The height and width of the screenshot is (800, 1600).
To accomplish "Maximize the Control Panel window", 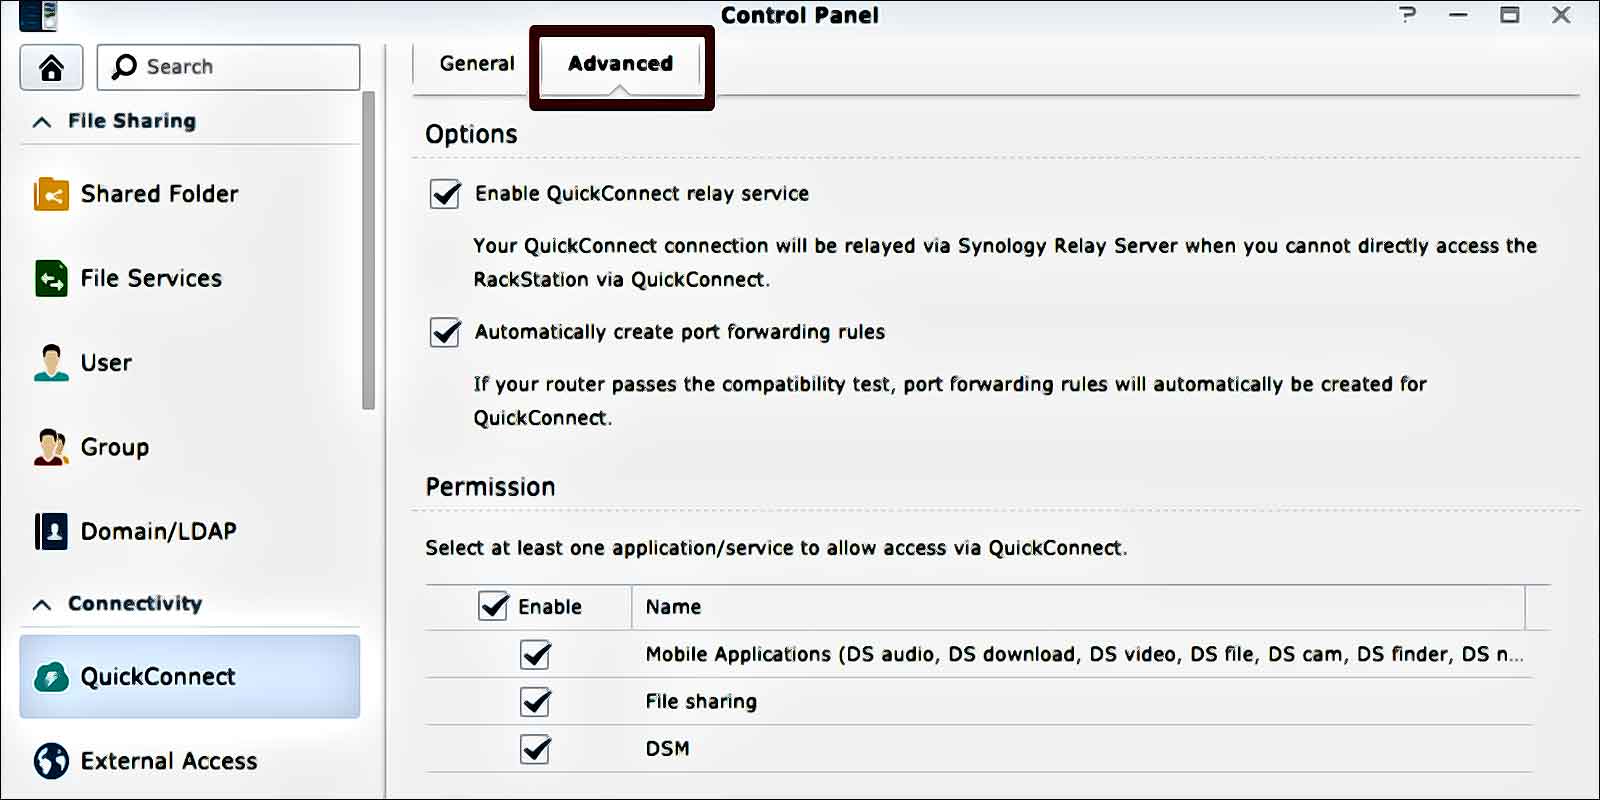I will [1510, 15].
